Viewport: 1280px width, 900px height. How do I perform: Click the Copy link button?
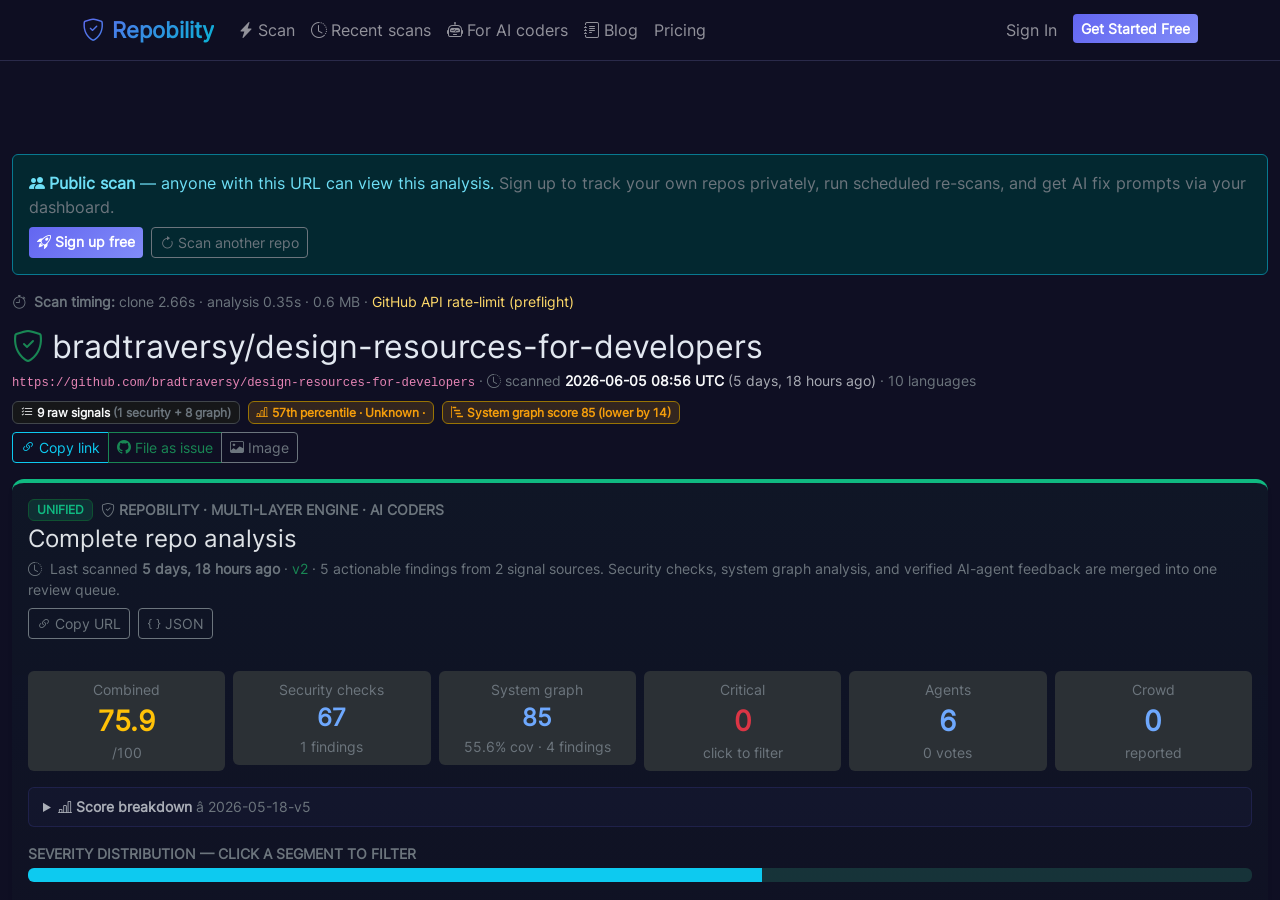click(60, 447)
